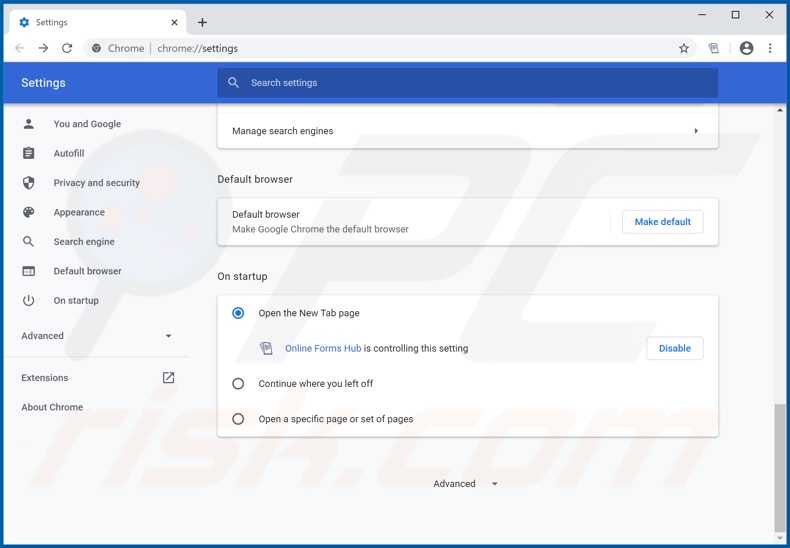Click the Default browser window icon
The width and height of the screenshot is (790, 548).
click(29, 271)
